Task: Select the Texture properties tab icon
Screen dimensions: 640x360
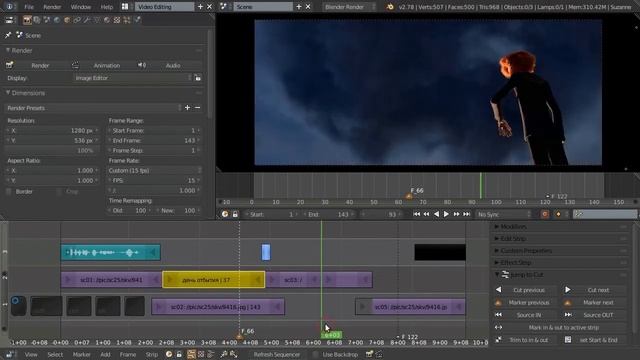Action: [117, 20]
